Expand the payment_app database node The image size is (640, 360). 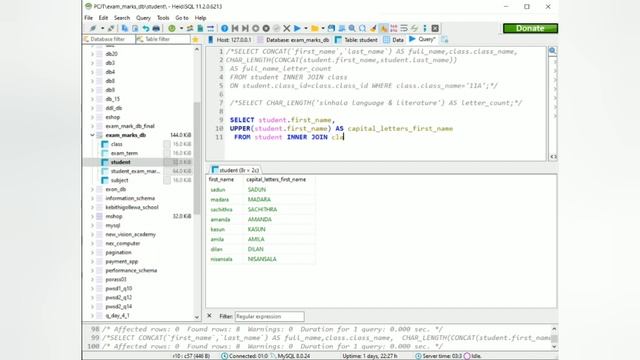[93, 262]
